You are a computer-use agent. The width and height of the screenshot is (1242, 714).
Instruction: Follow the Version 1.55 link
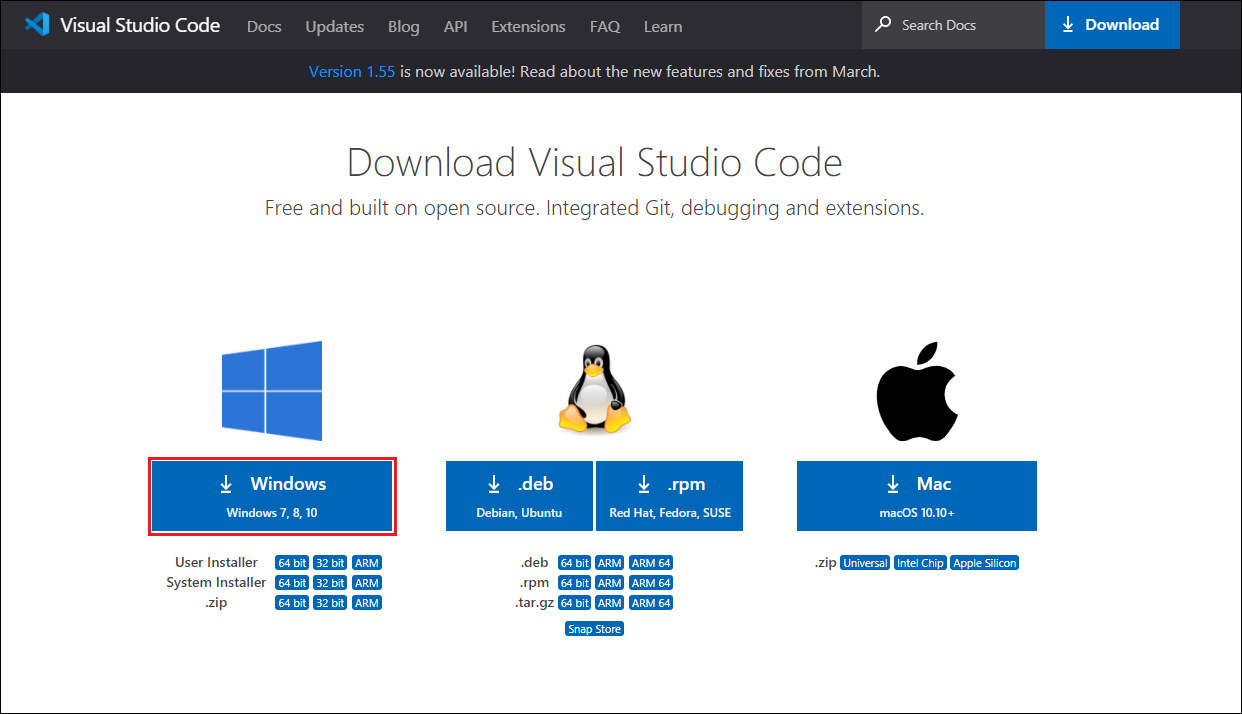pos(352,72)
